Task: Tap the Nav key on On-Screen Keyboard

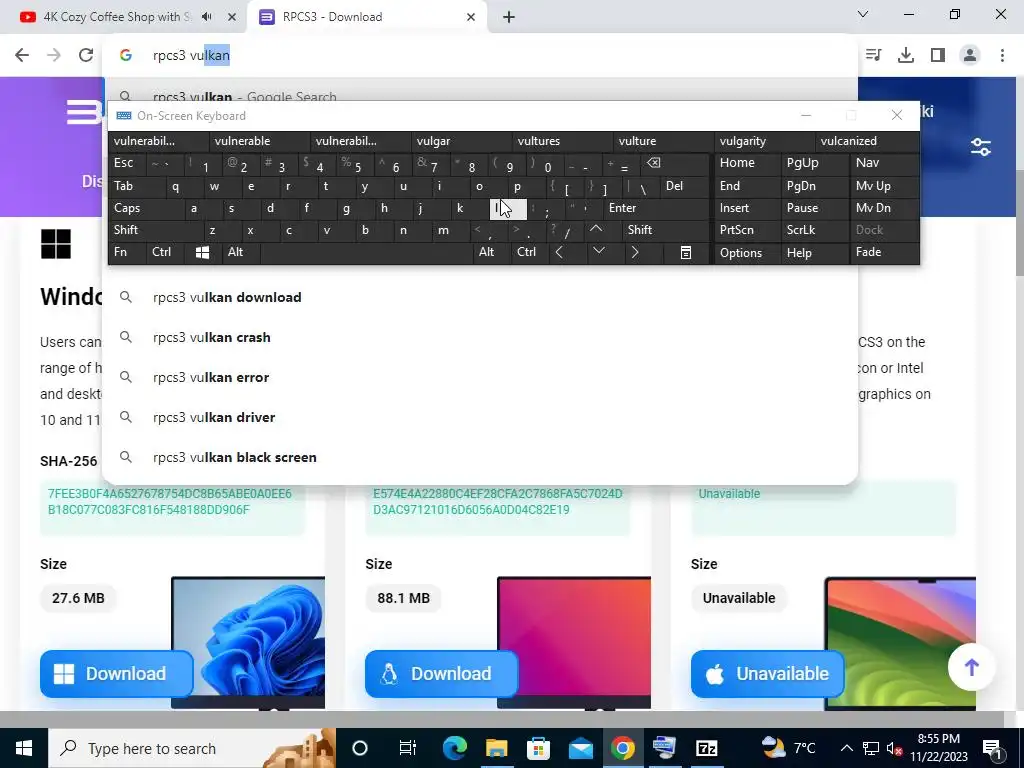Action: point(884,163)
